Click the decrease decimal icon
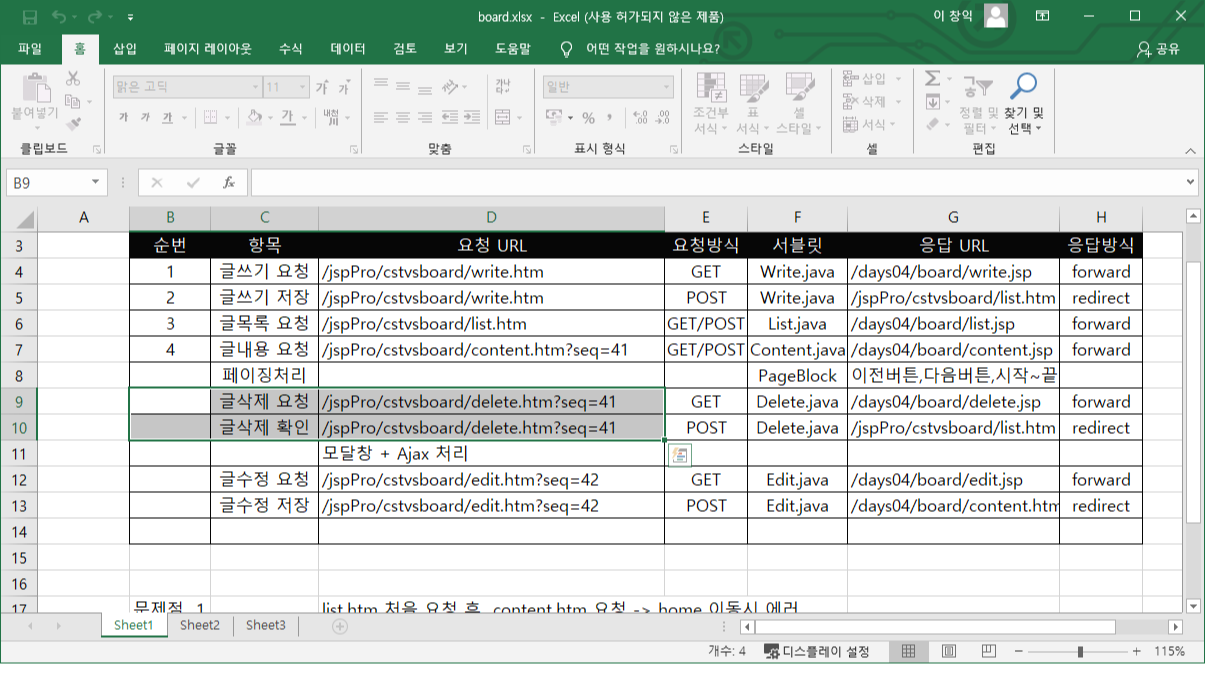 point(662,117)
